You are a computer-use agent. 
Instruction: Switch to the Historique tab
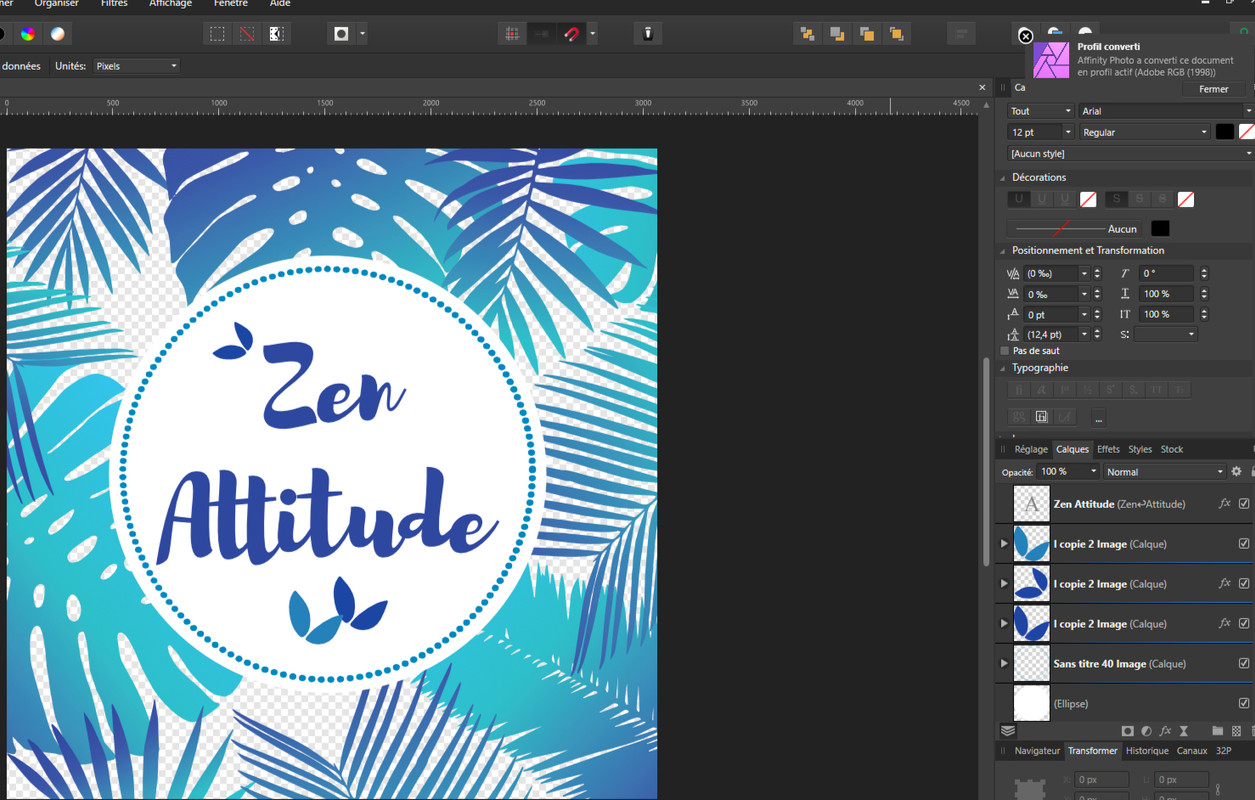coord(1147,751)
